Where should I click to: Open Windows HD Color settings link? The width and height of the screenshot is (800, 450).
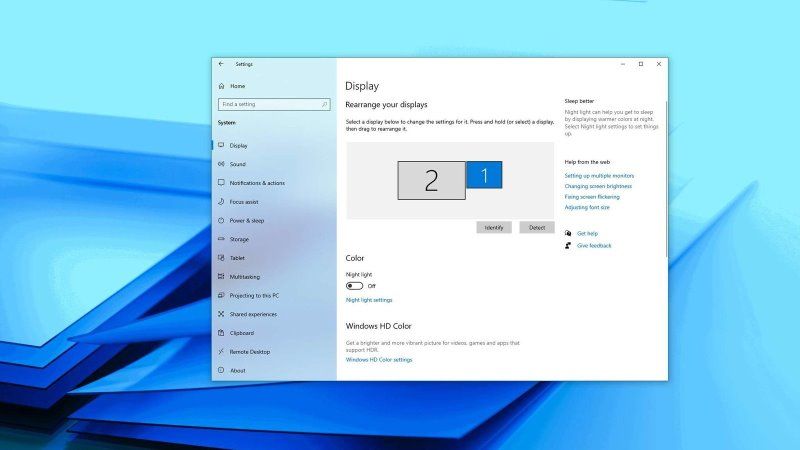[379, 360]
